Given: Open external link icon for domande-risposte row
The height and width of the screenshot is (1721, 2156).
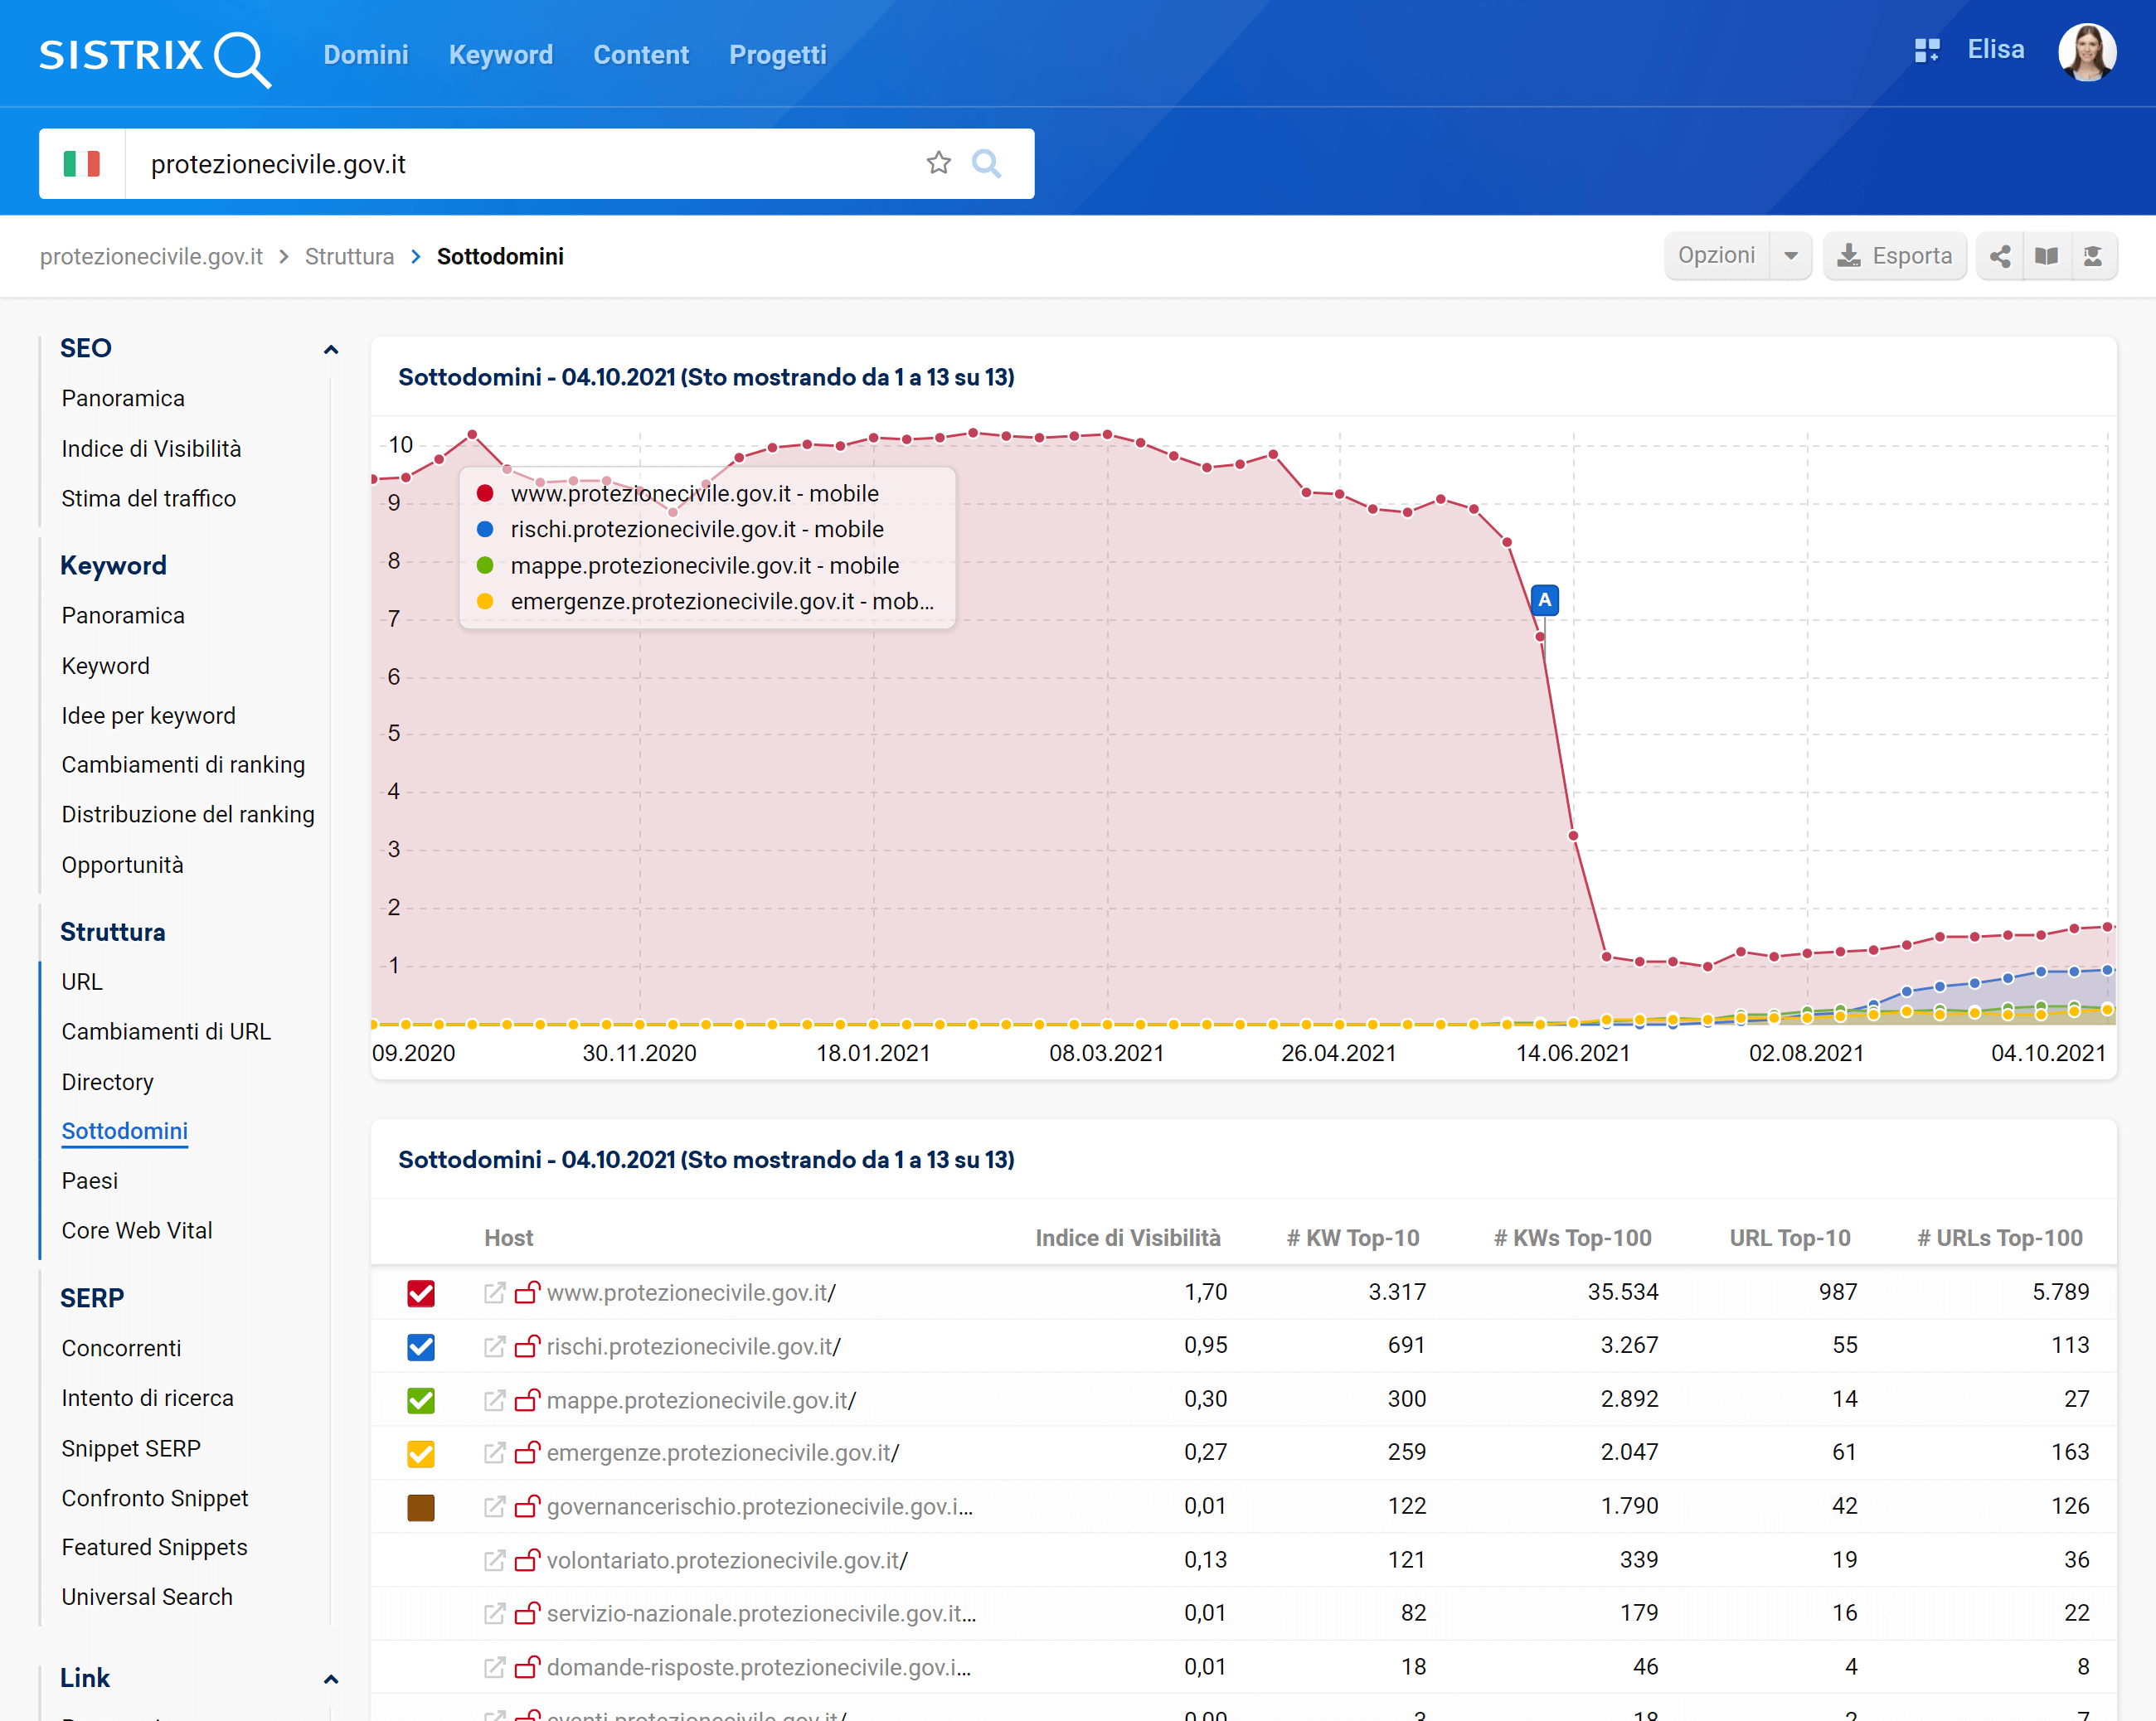Looking at the screenshot, I should tap(494, 1667).
